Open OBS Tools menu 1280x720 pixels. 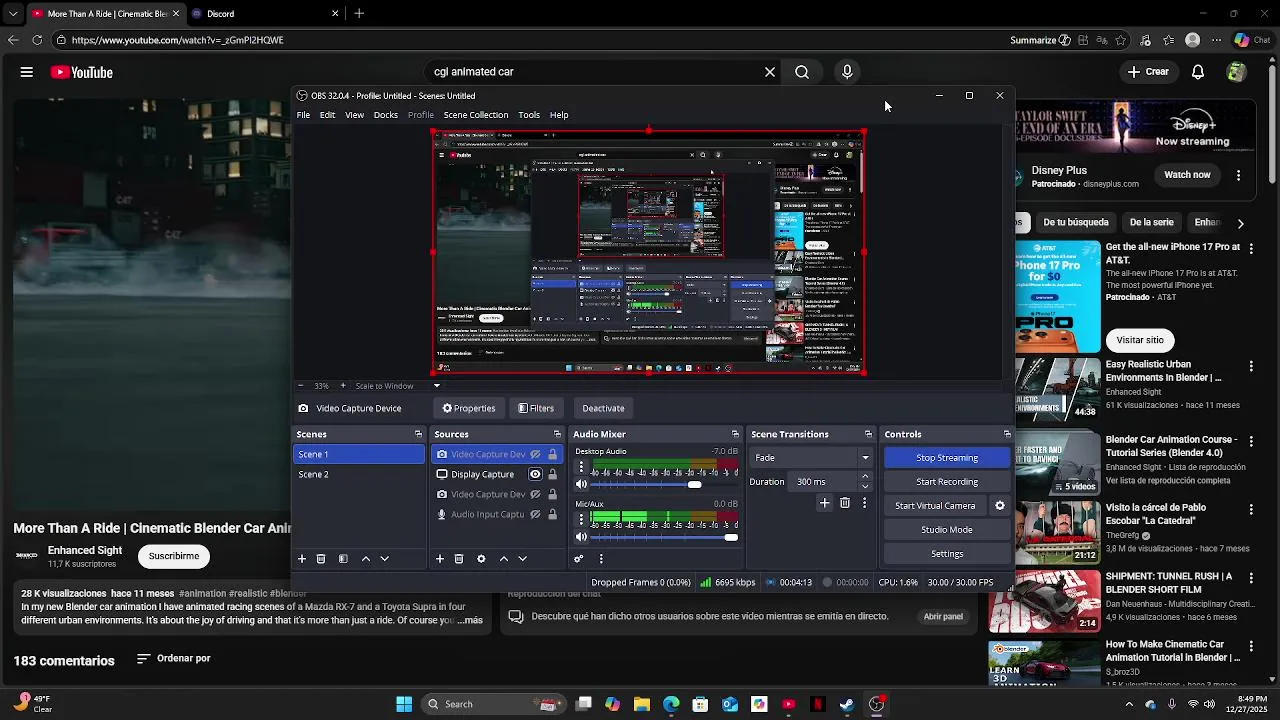coord(529,115)
